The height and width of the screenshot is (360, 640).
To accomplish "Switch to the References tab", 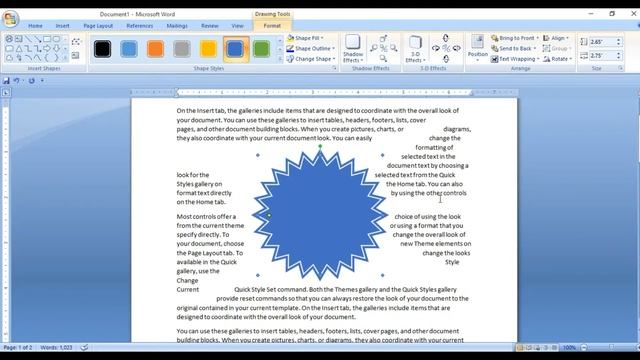I will tap(140, 26).
